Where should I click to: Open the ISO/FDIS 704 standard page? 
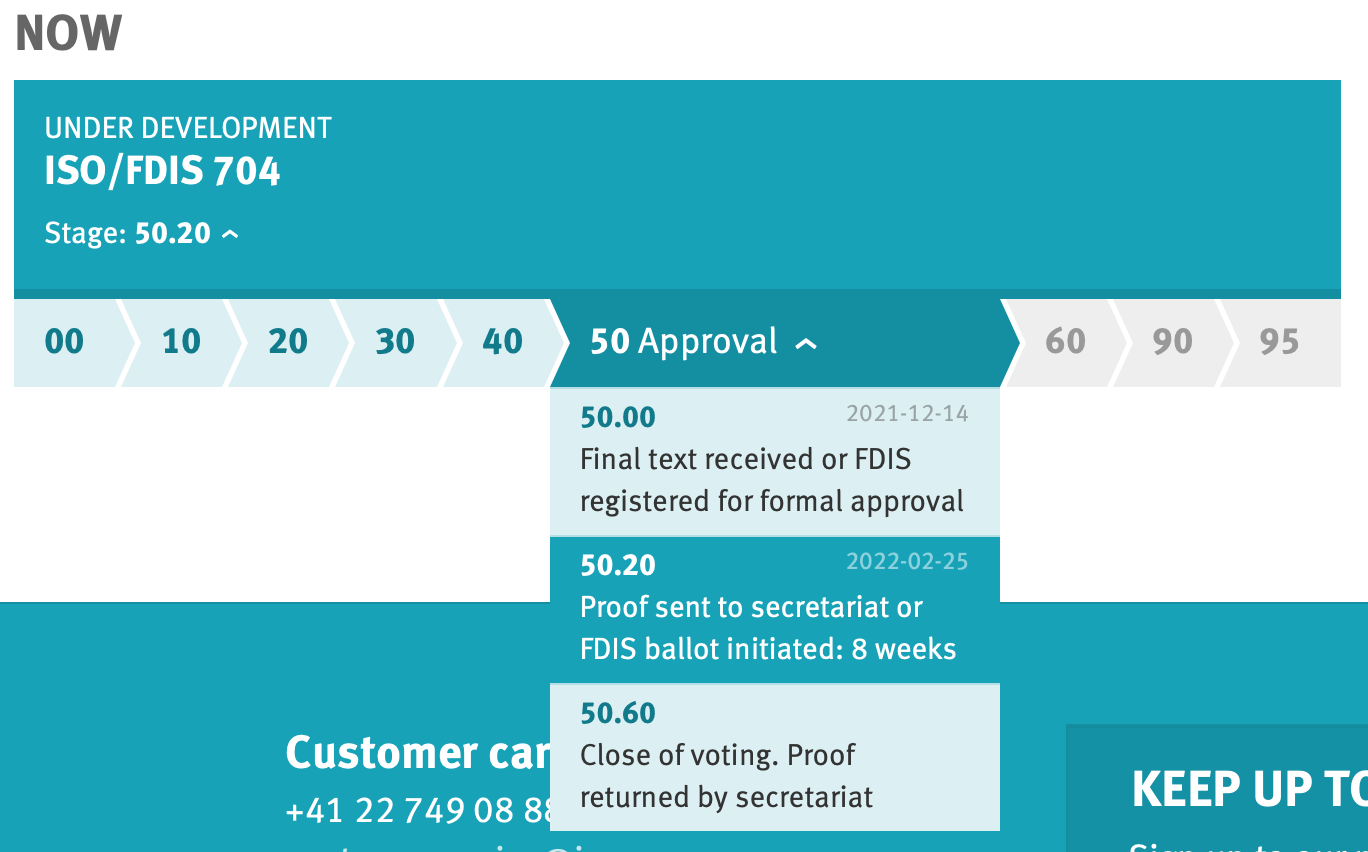pos(162,170)
